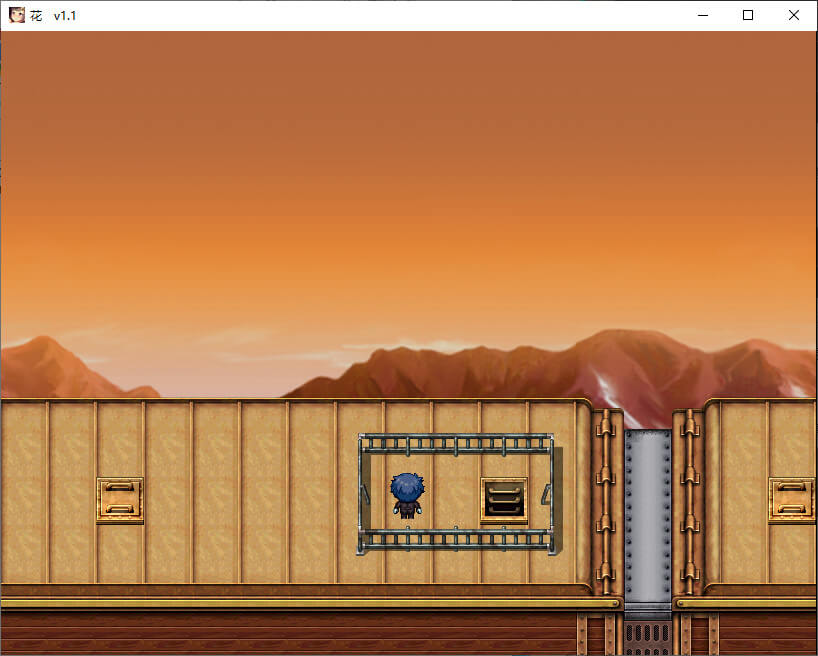Close the game window
Image resolution: width=818 pixels, height=656 pixels.
click(x=794, y=15)
